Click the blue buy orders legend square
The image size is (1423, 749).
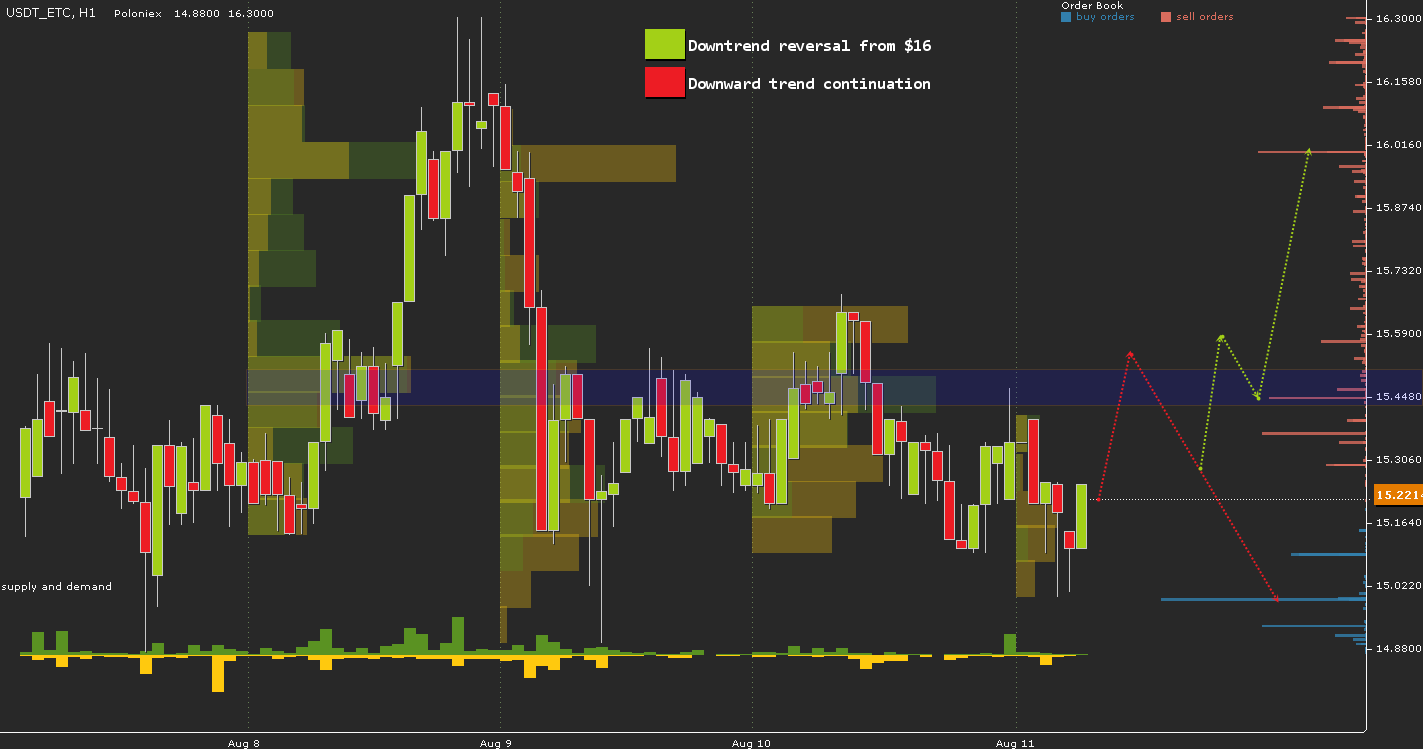click(x=1066, y=17)
